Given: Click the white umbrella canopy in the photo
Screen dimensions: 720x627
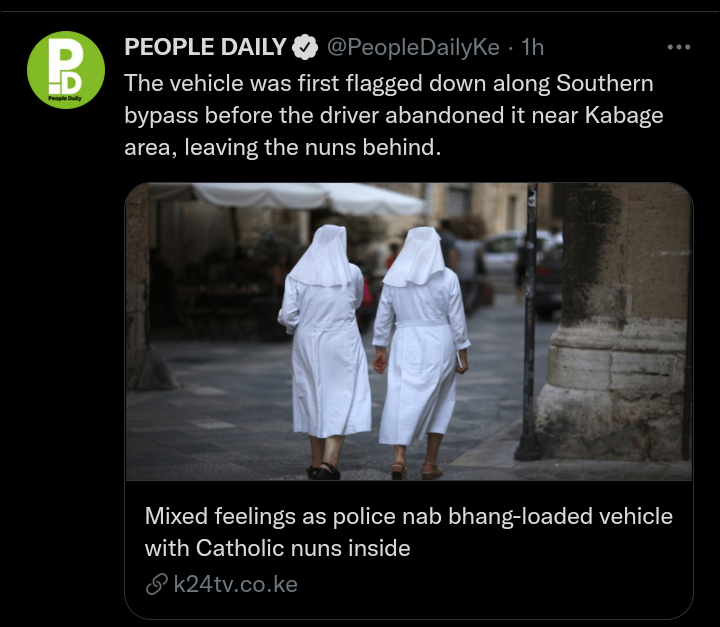Looking at the screenshot, I should pyautogui.click(x=287, y=198).
